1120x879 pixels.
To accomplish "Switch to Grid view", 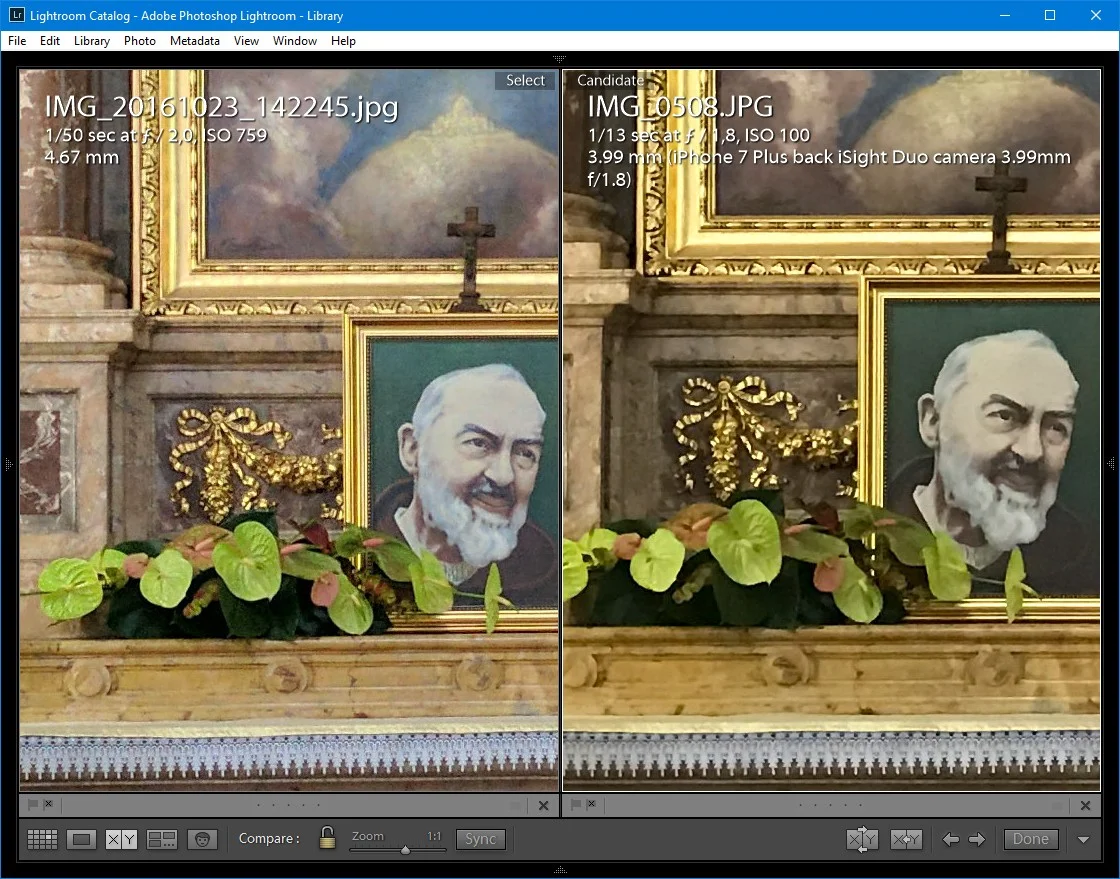I will pyautogui.click(x=42, y=839).
